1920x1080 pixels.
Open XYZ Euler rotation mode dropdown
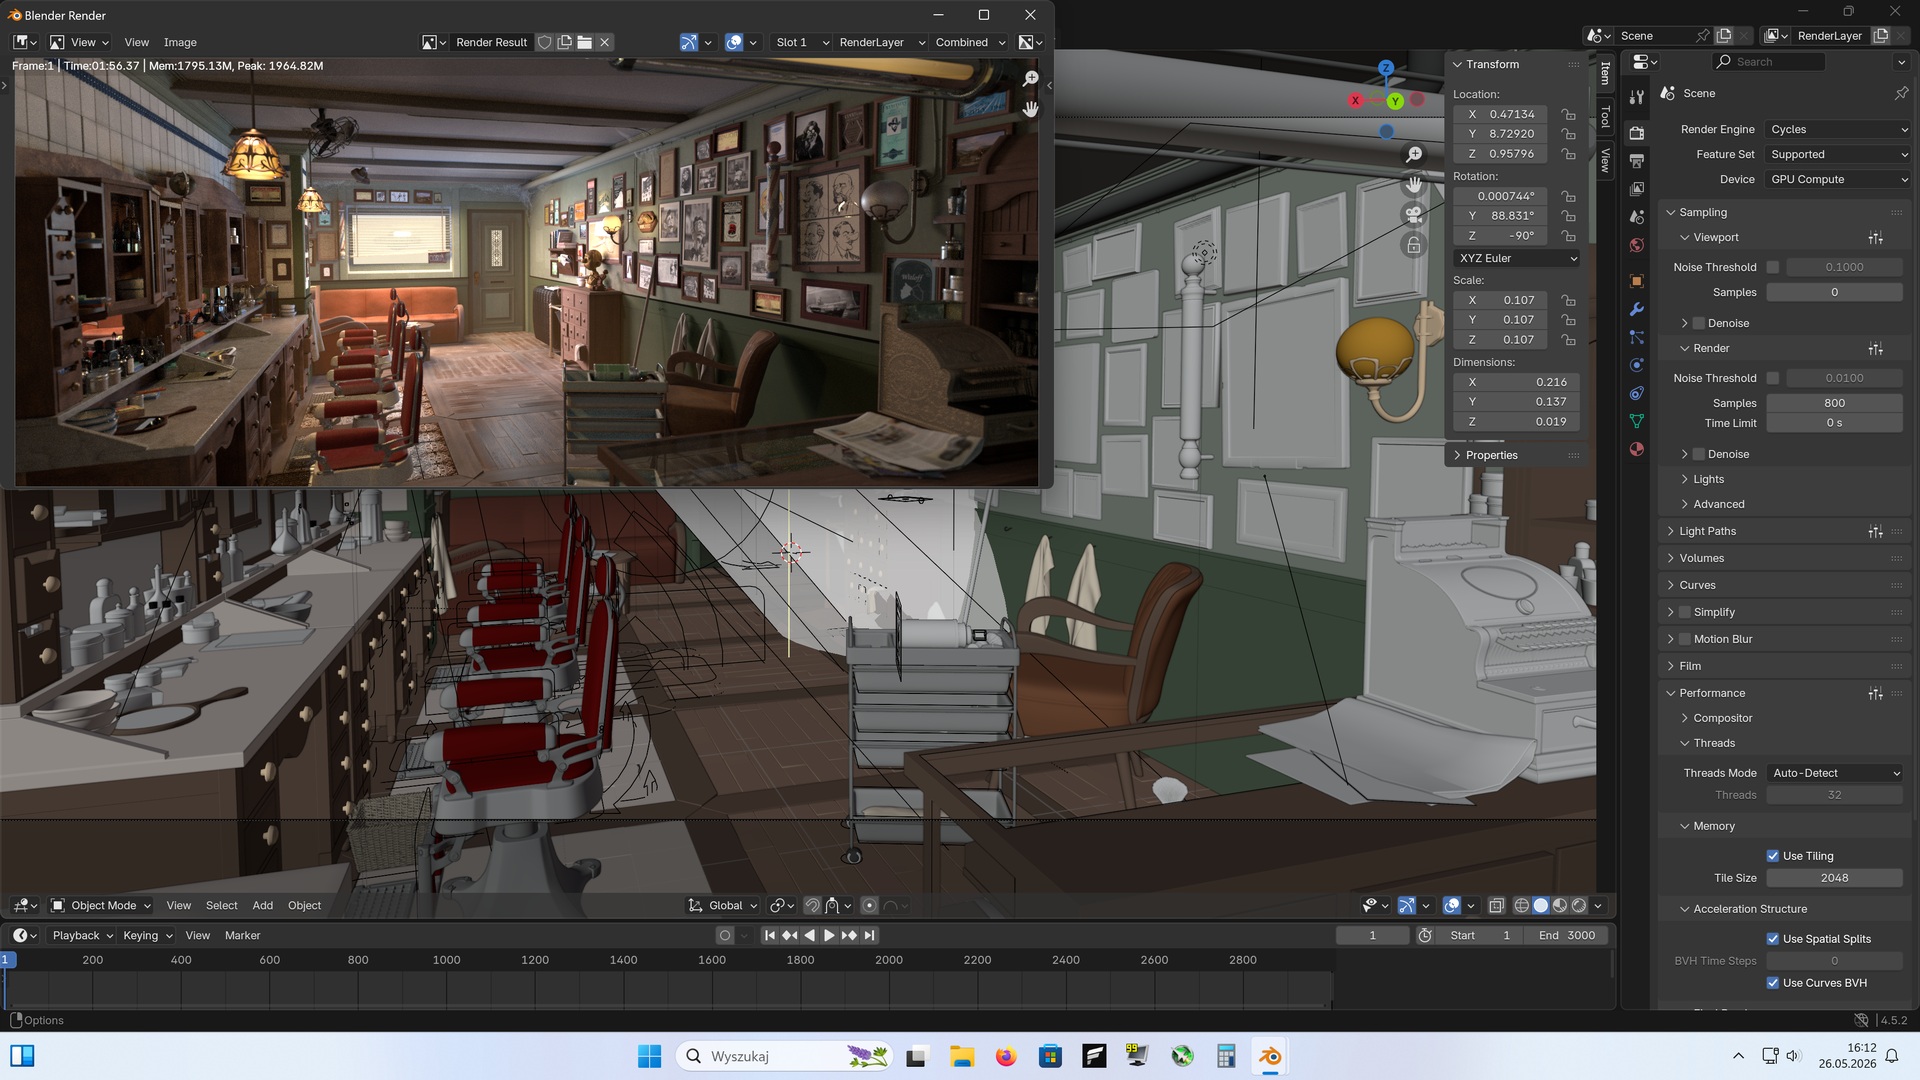coord(1516,258)
